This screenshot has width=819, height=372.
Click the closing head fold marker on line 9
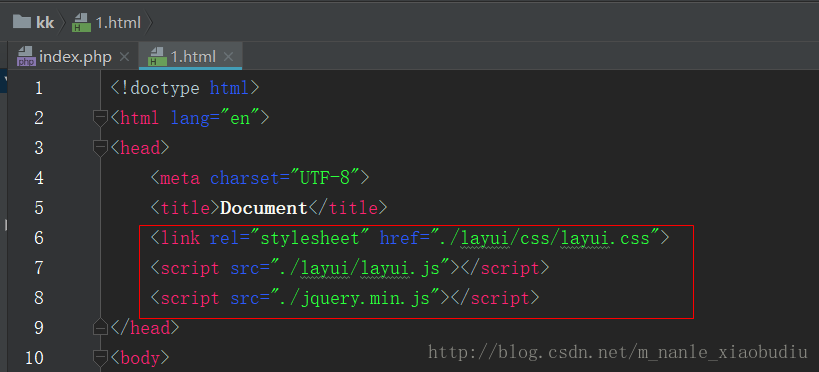click(x=100, y=328)
